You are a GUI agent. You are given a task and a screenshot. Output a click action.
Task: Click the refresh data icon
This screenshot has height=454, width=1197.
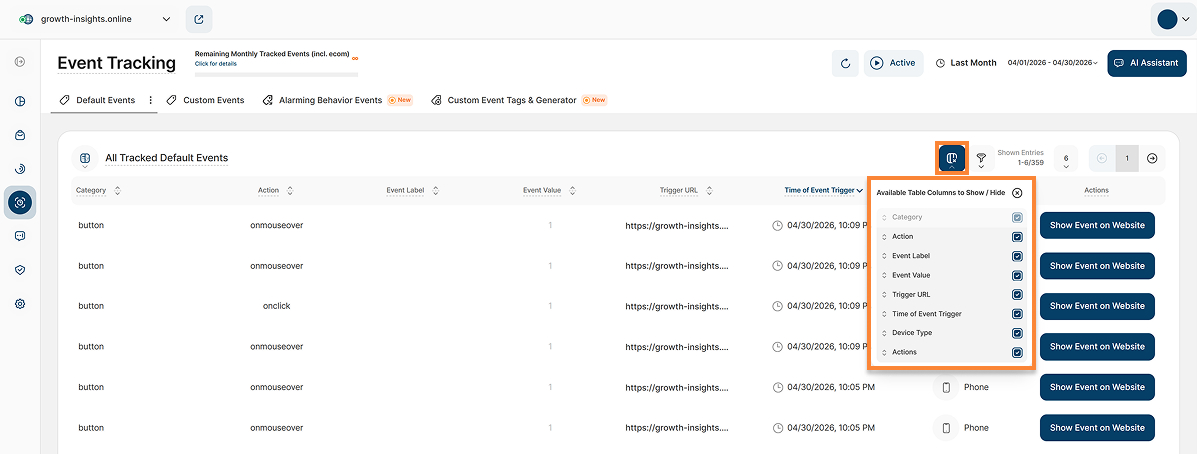[x=845, y=63]
